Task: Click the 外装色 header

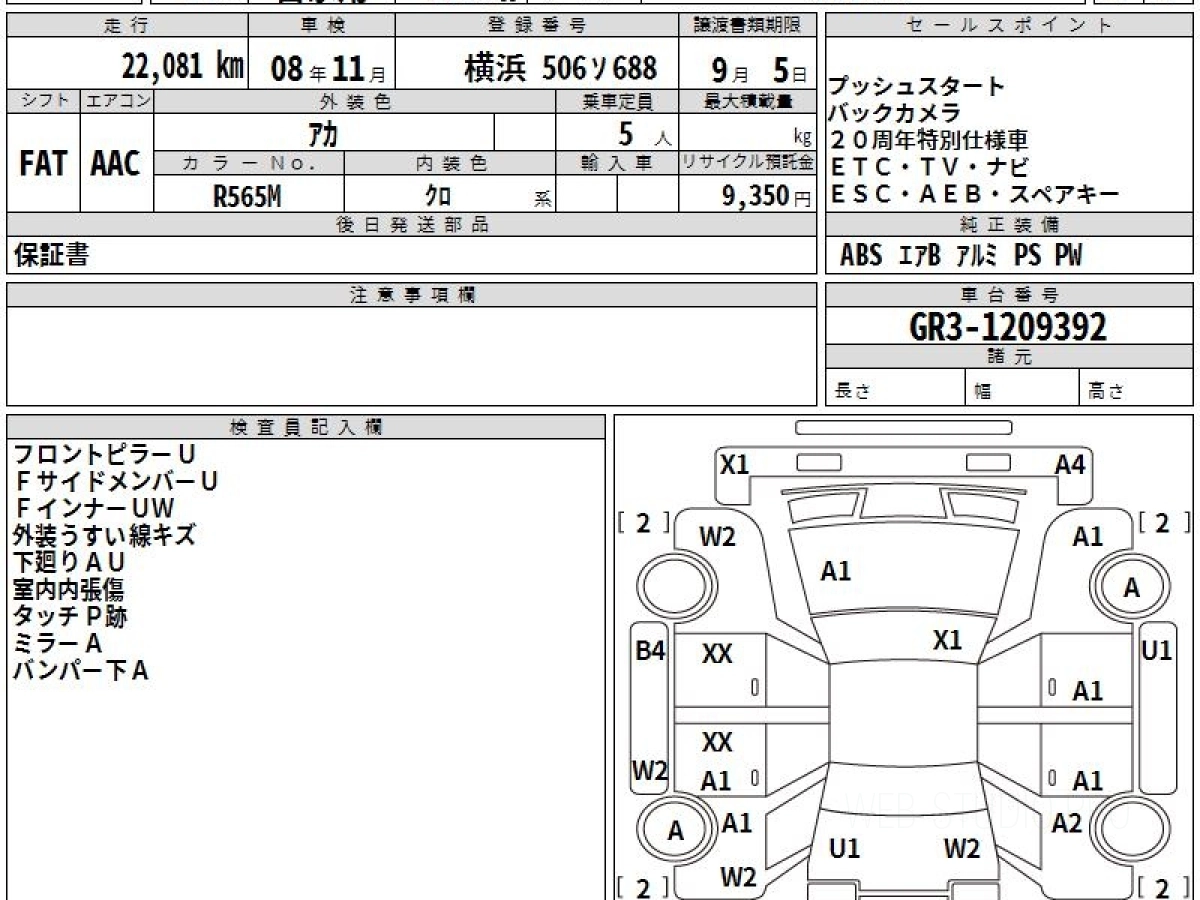Action: tap(355, 101)
